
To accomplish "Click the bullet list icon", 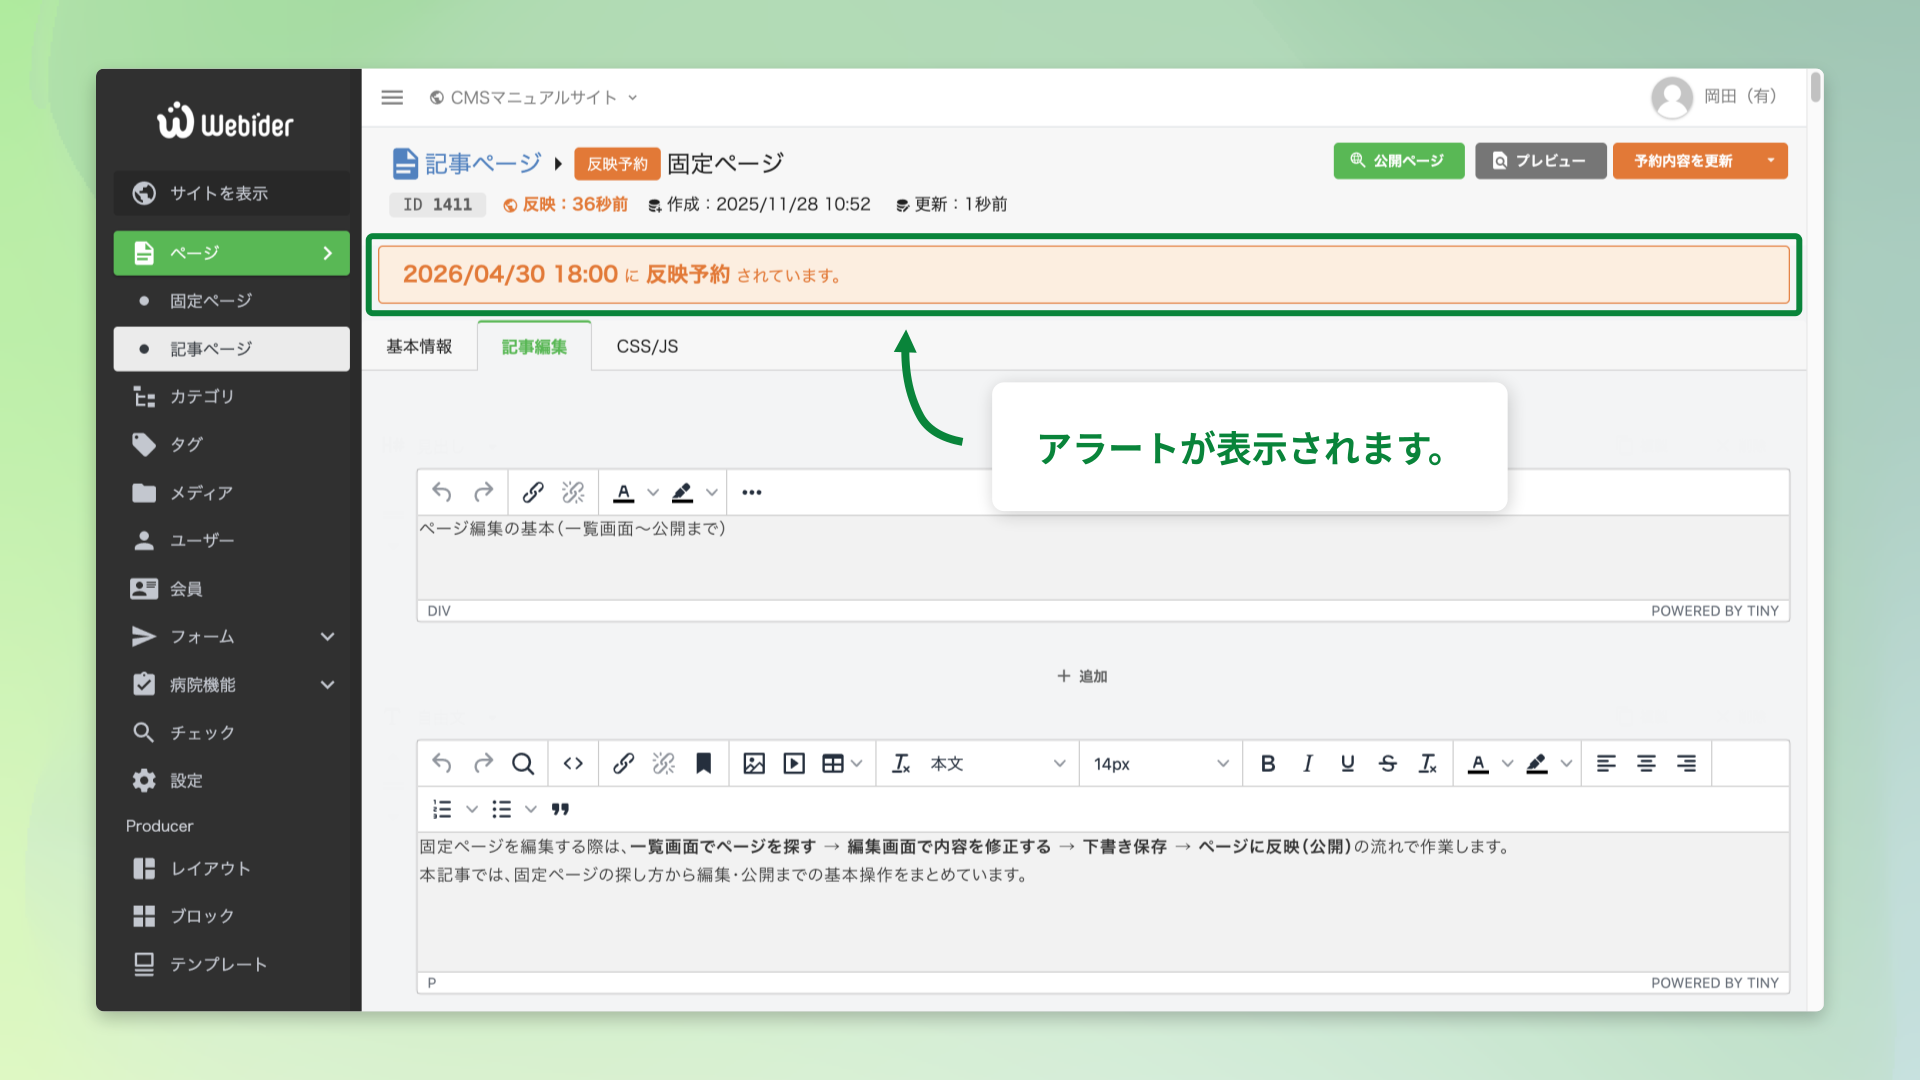I will [502, 809].
